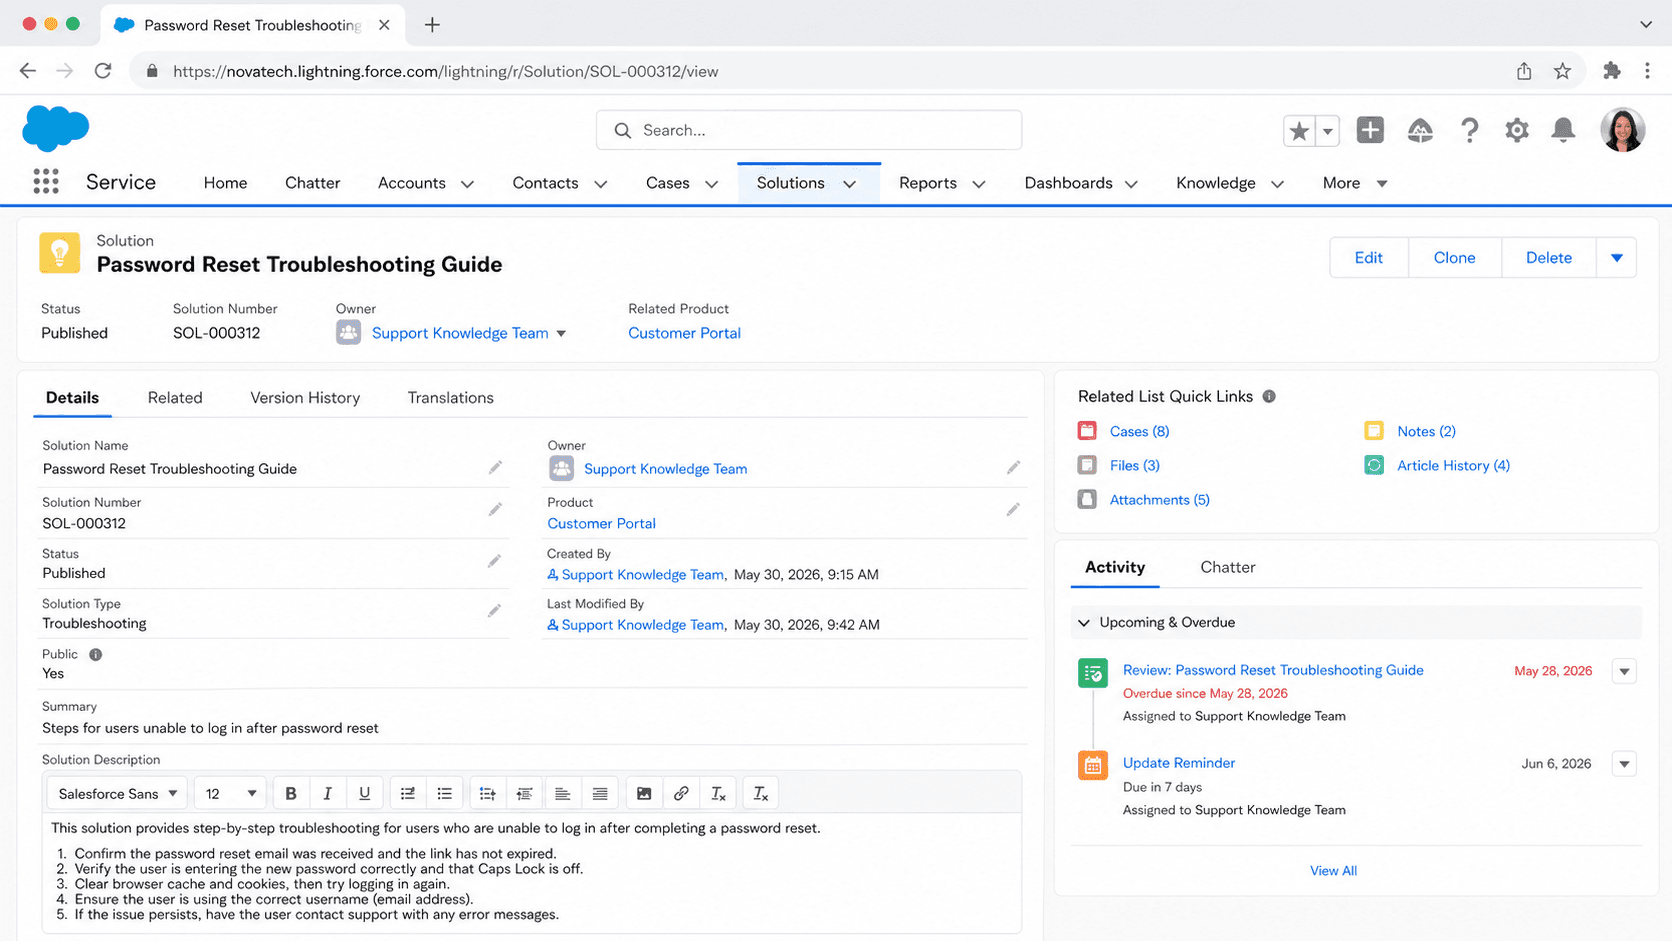This screenshot has height=941, width=1672.
Task: Insert a bulleted list
Action: 445,793
